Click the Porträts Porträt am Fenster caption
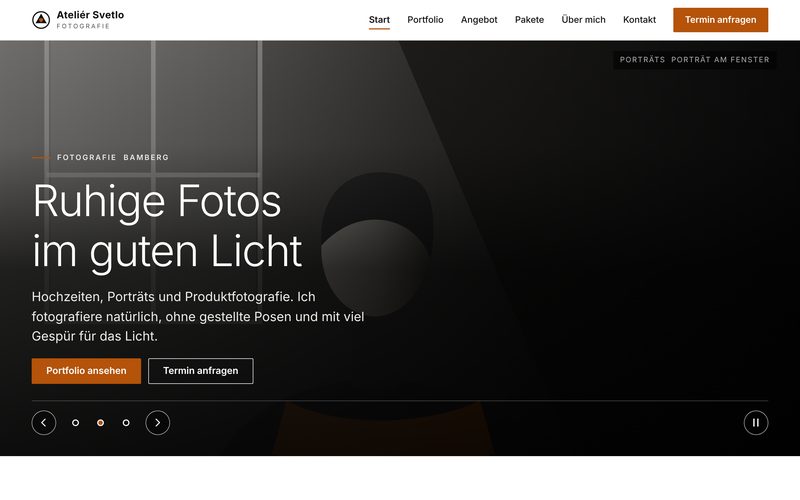800x500 pixels. click(x=694, y=60)
